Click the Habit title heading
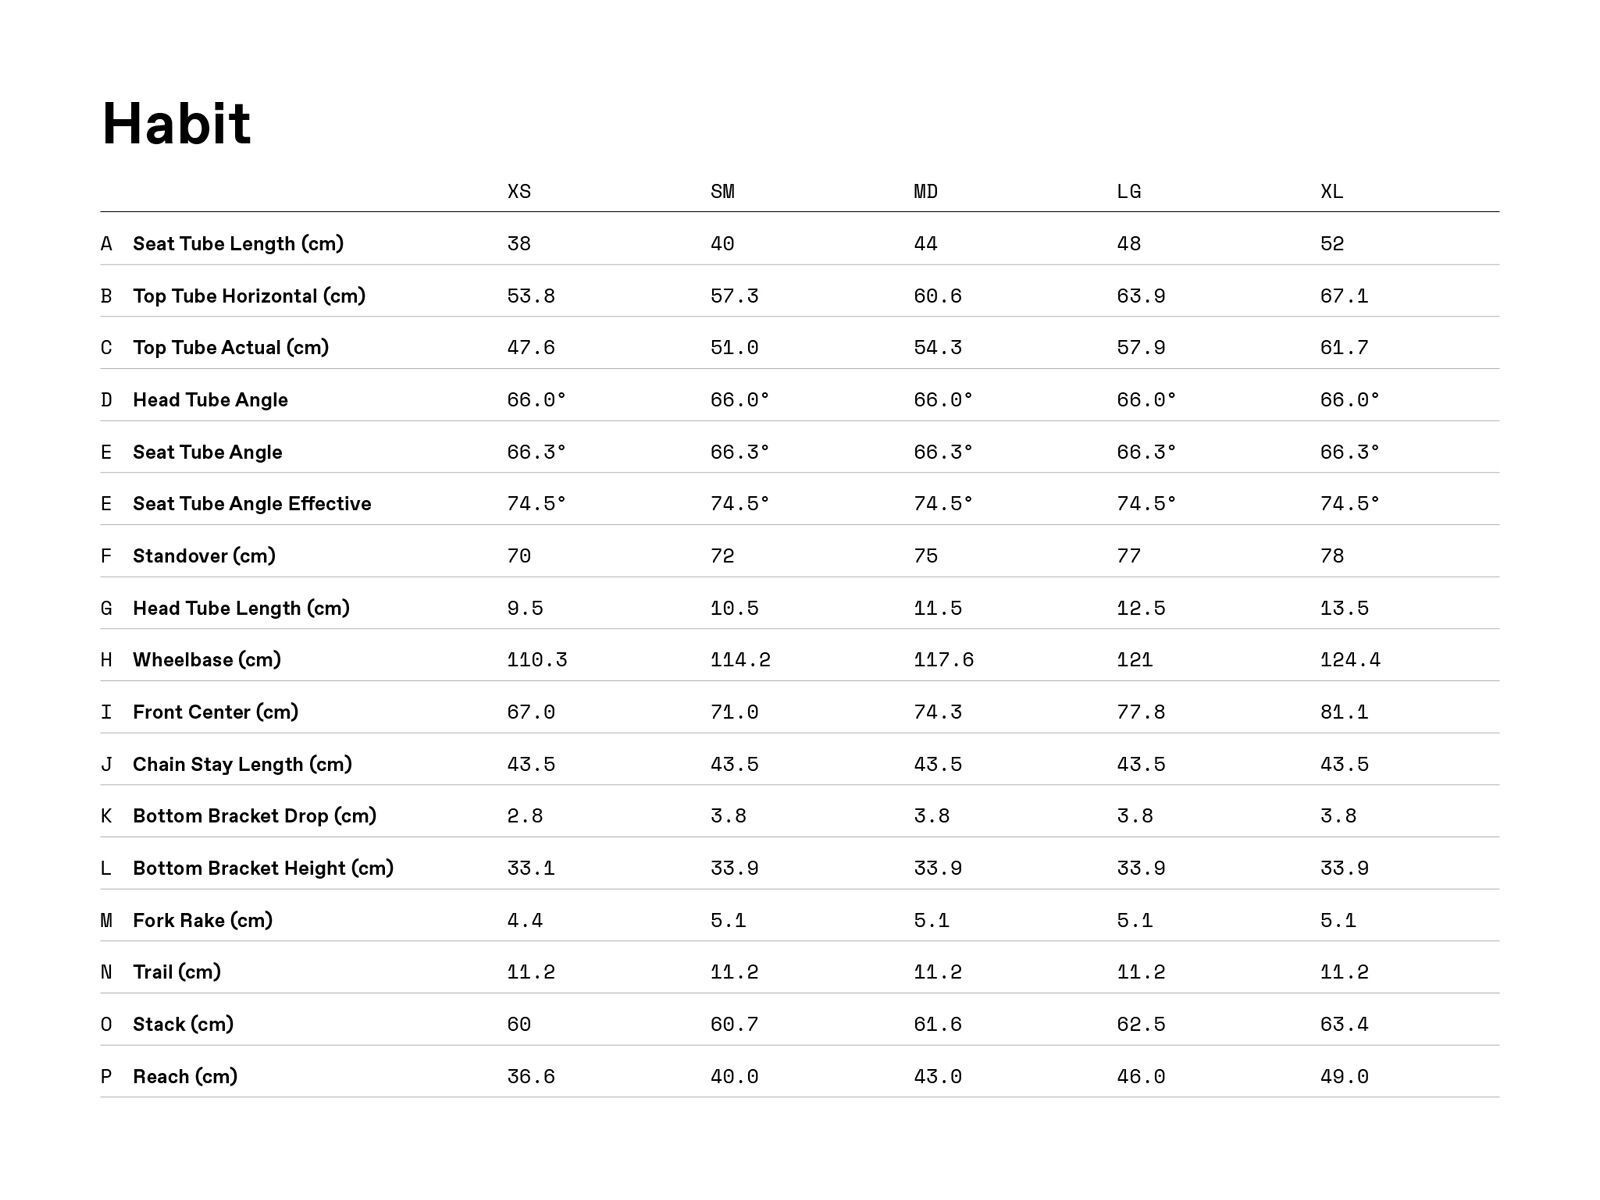This screenshot has height=1200, width=1600. pyautogui.click(x=176, y=124)
